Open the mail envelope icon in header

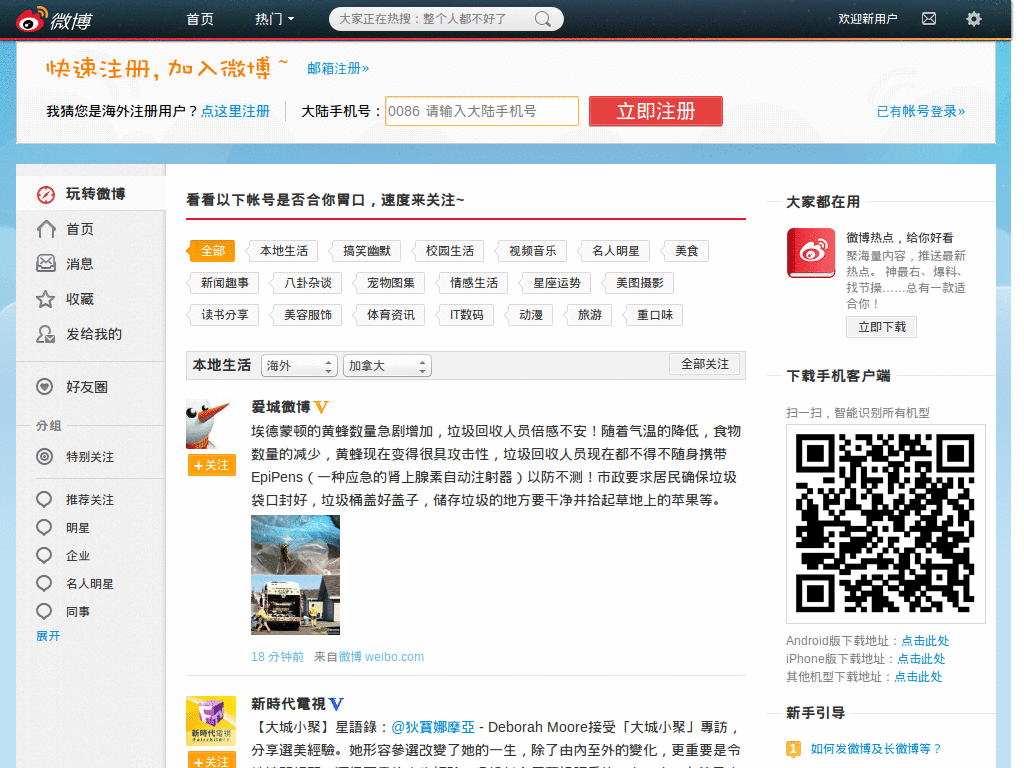click(929, 19)
